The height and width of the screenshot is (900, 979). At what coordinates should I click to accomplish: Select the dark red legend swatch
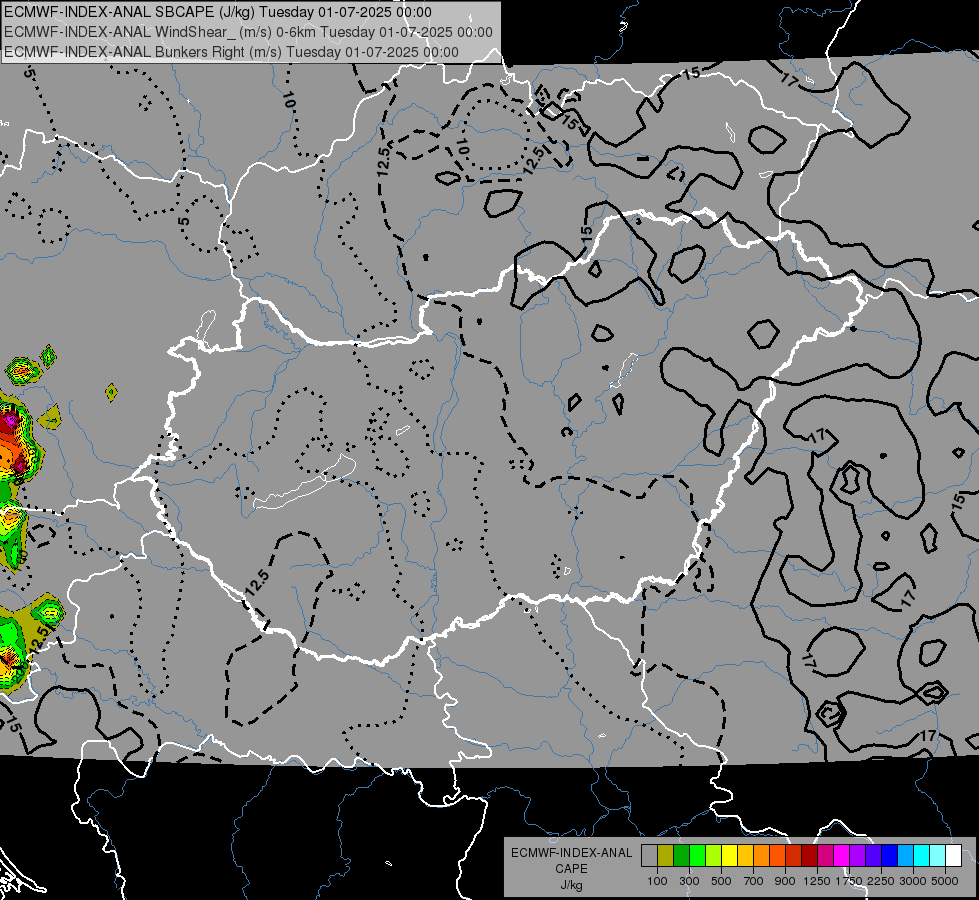[x=809, y=855]
